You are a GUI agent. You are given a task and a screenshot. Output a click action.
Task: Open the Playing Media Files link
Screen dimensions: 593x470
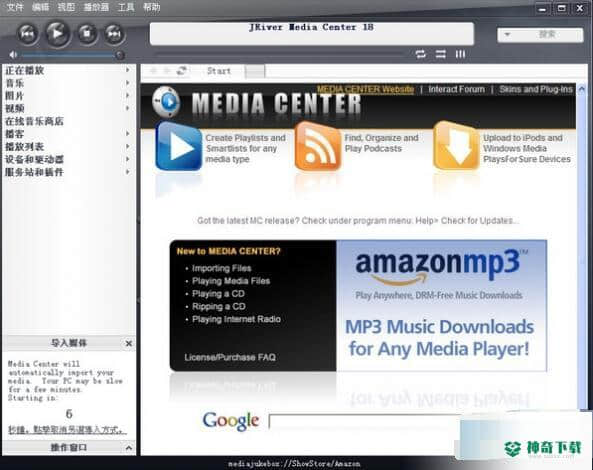231,281
